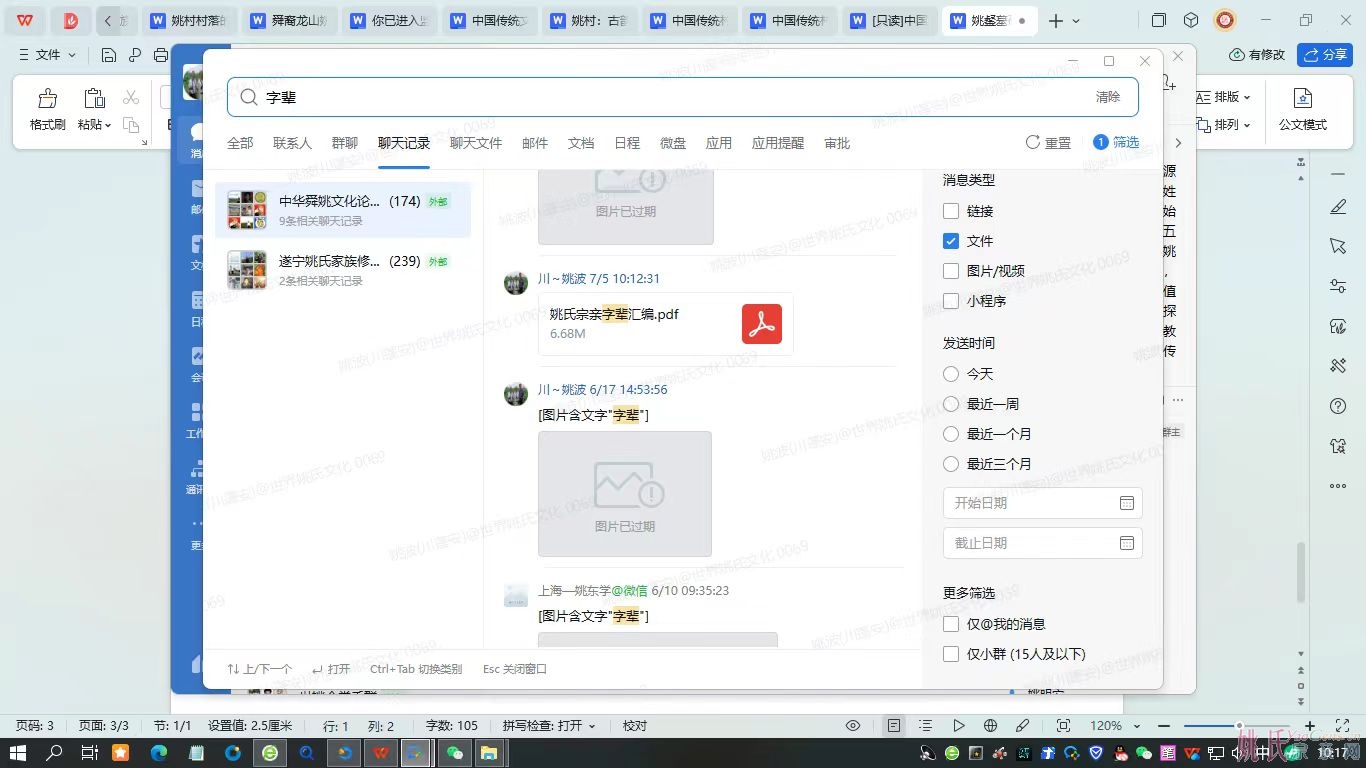This screenshot has width=1366, height=768.
Task: Click the zoom slider in WPS status bar
Action: (1238, 725)
